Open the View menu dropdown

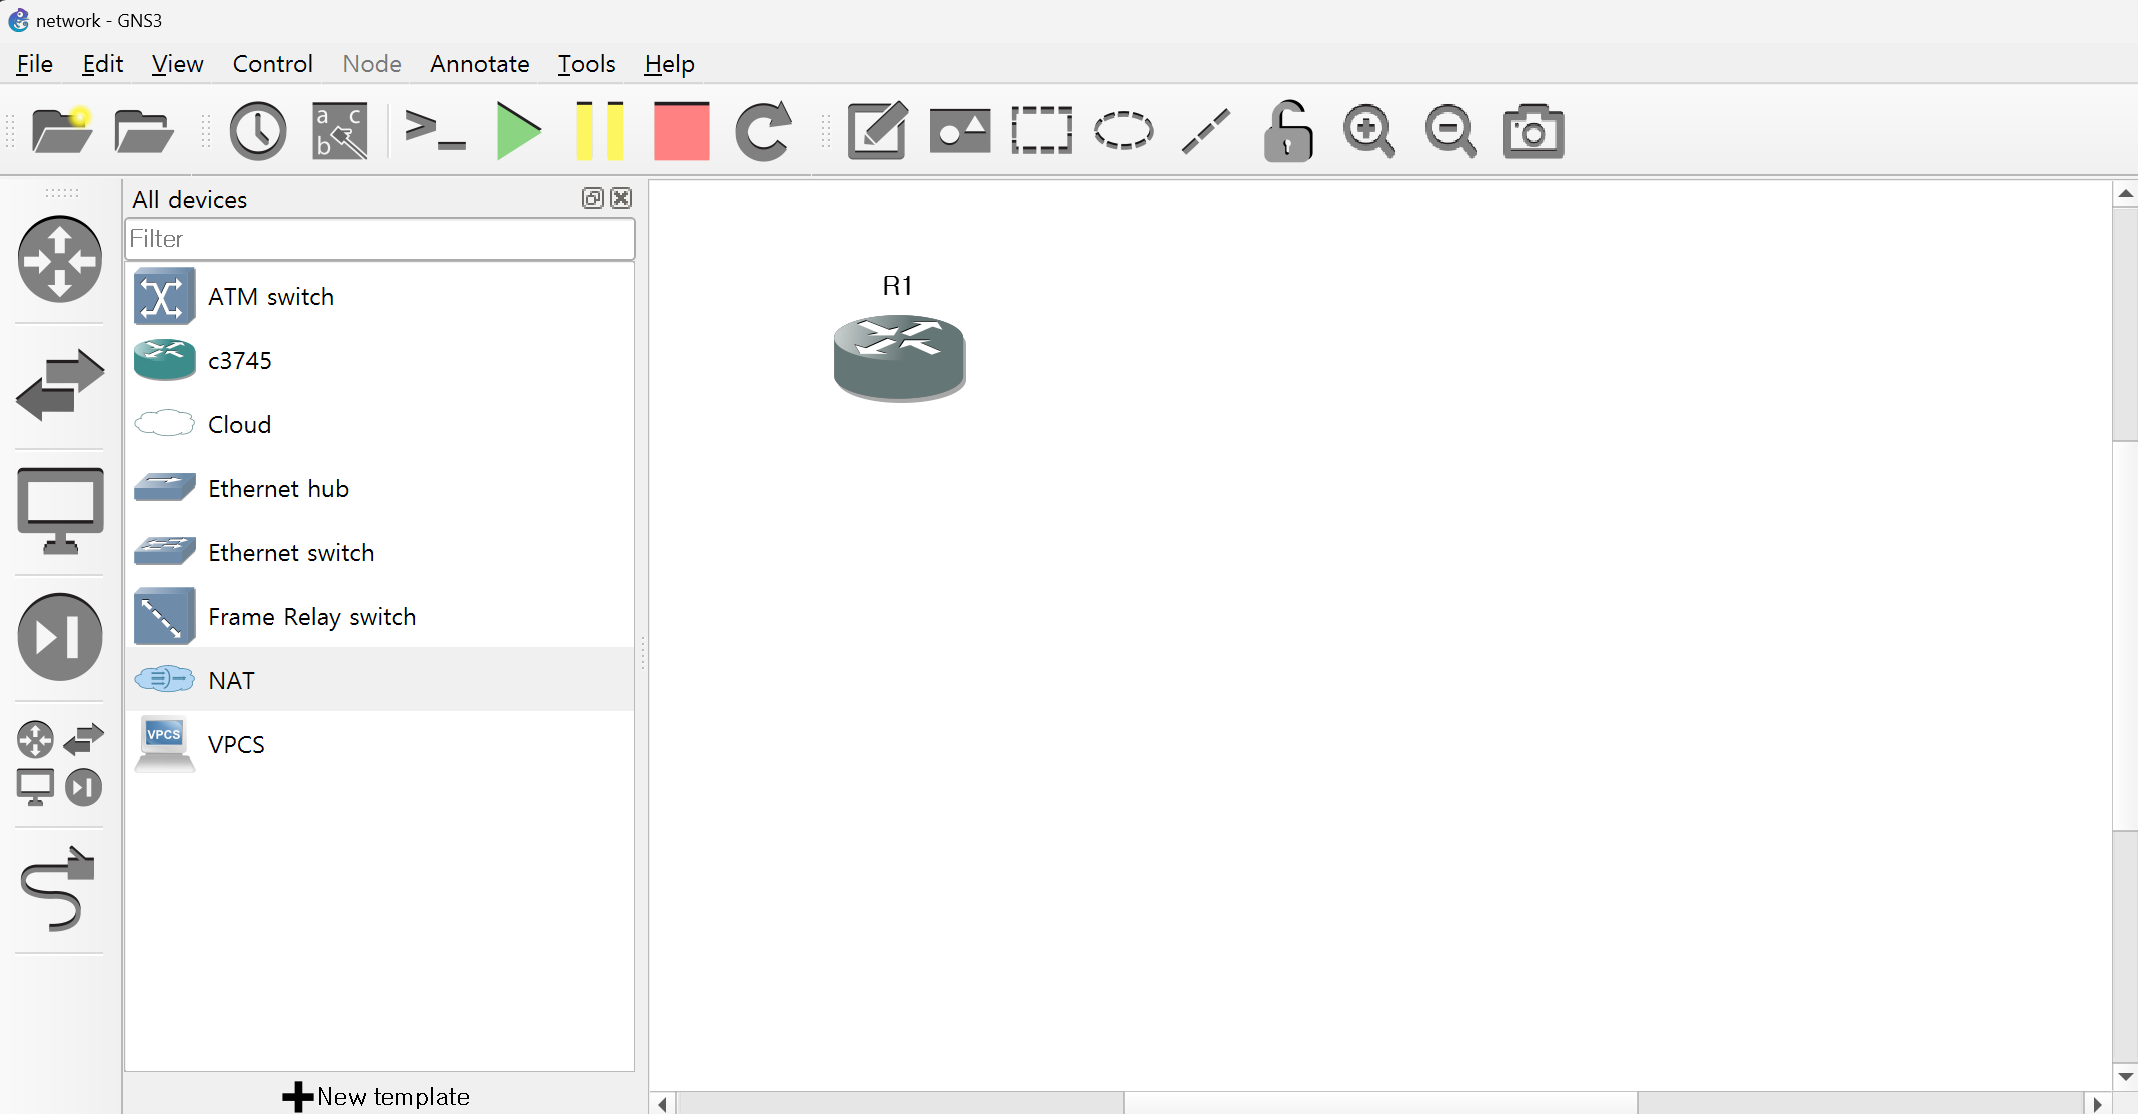click(177, 64)
